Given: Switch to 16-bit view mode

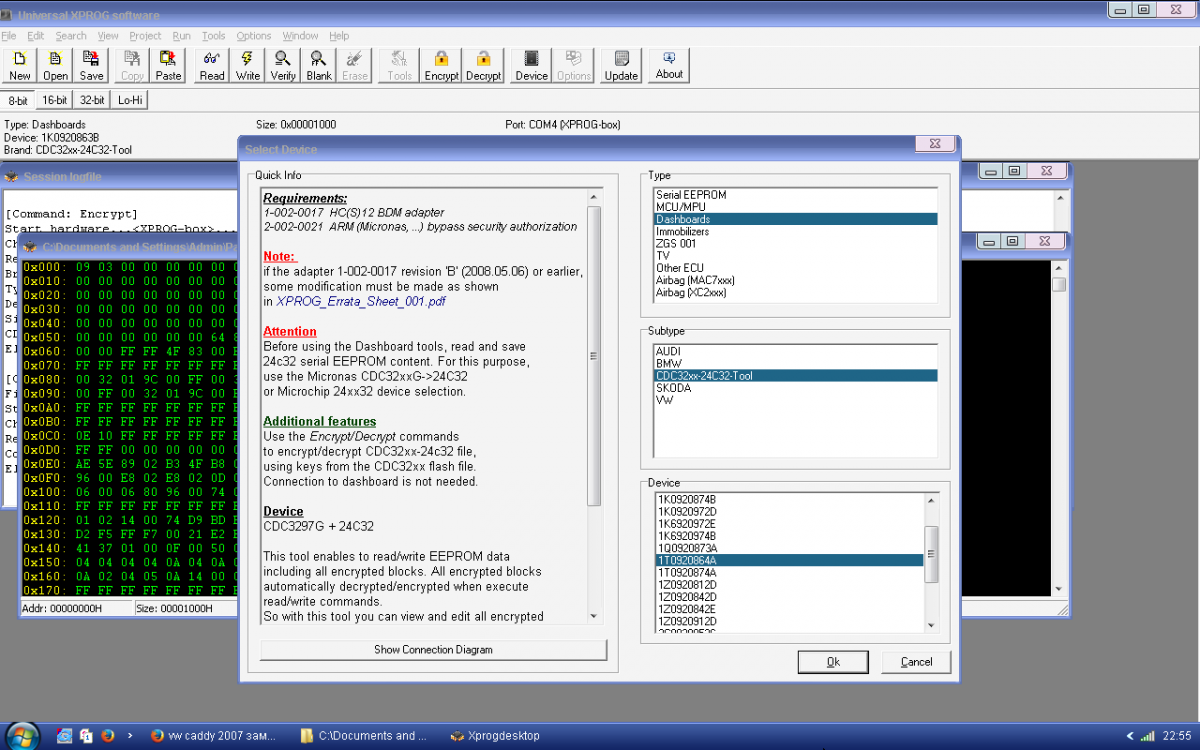Looking at the screenshot, I should point(54,100).
